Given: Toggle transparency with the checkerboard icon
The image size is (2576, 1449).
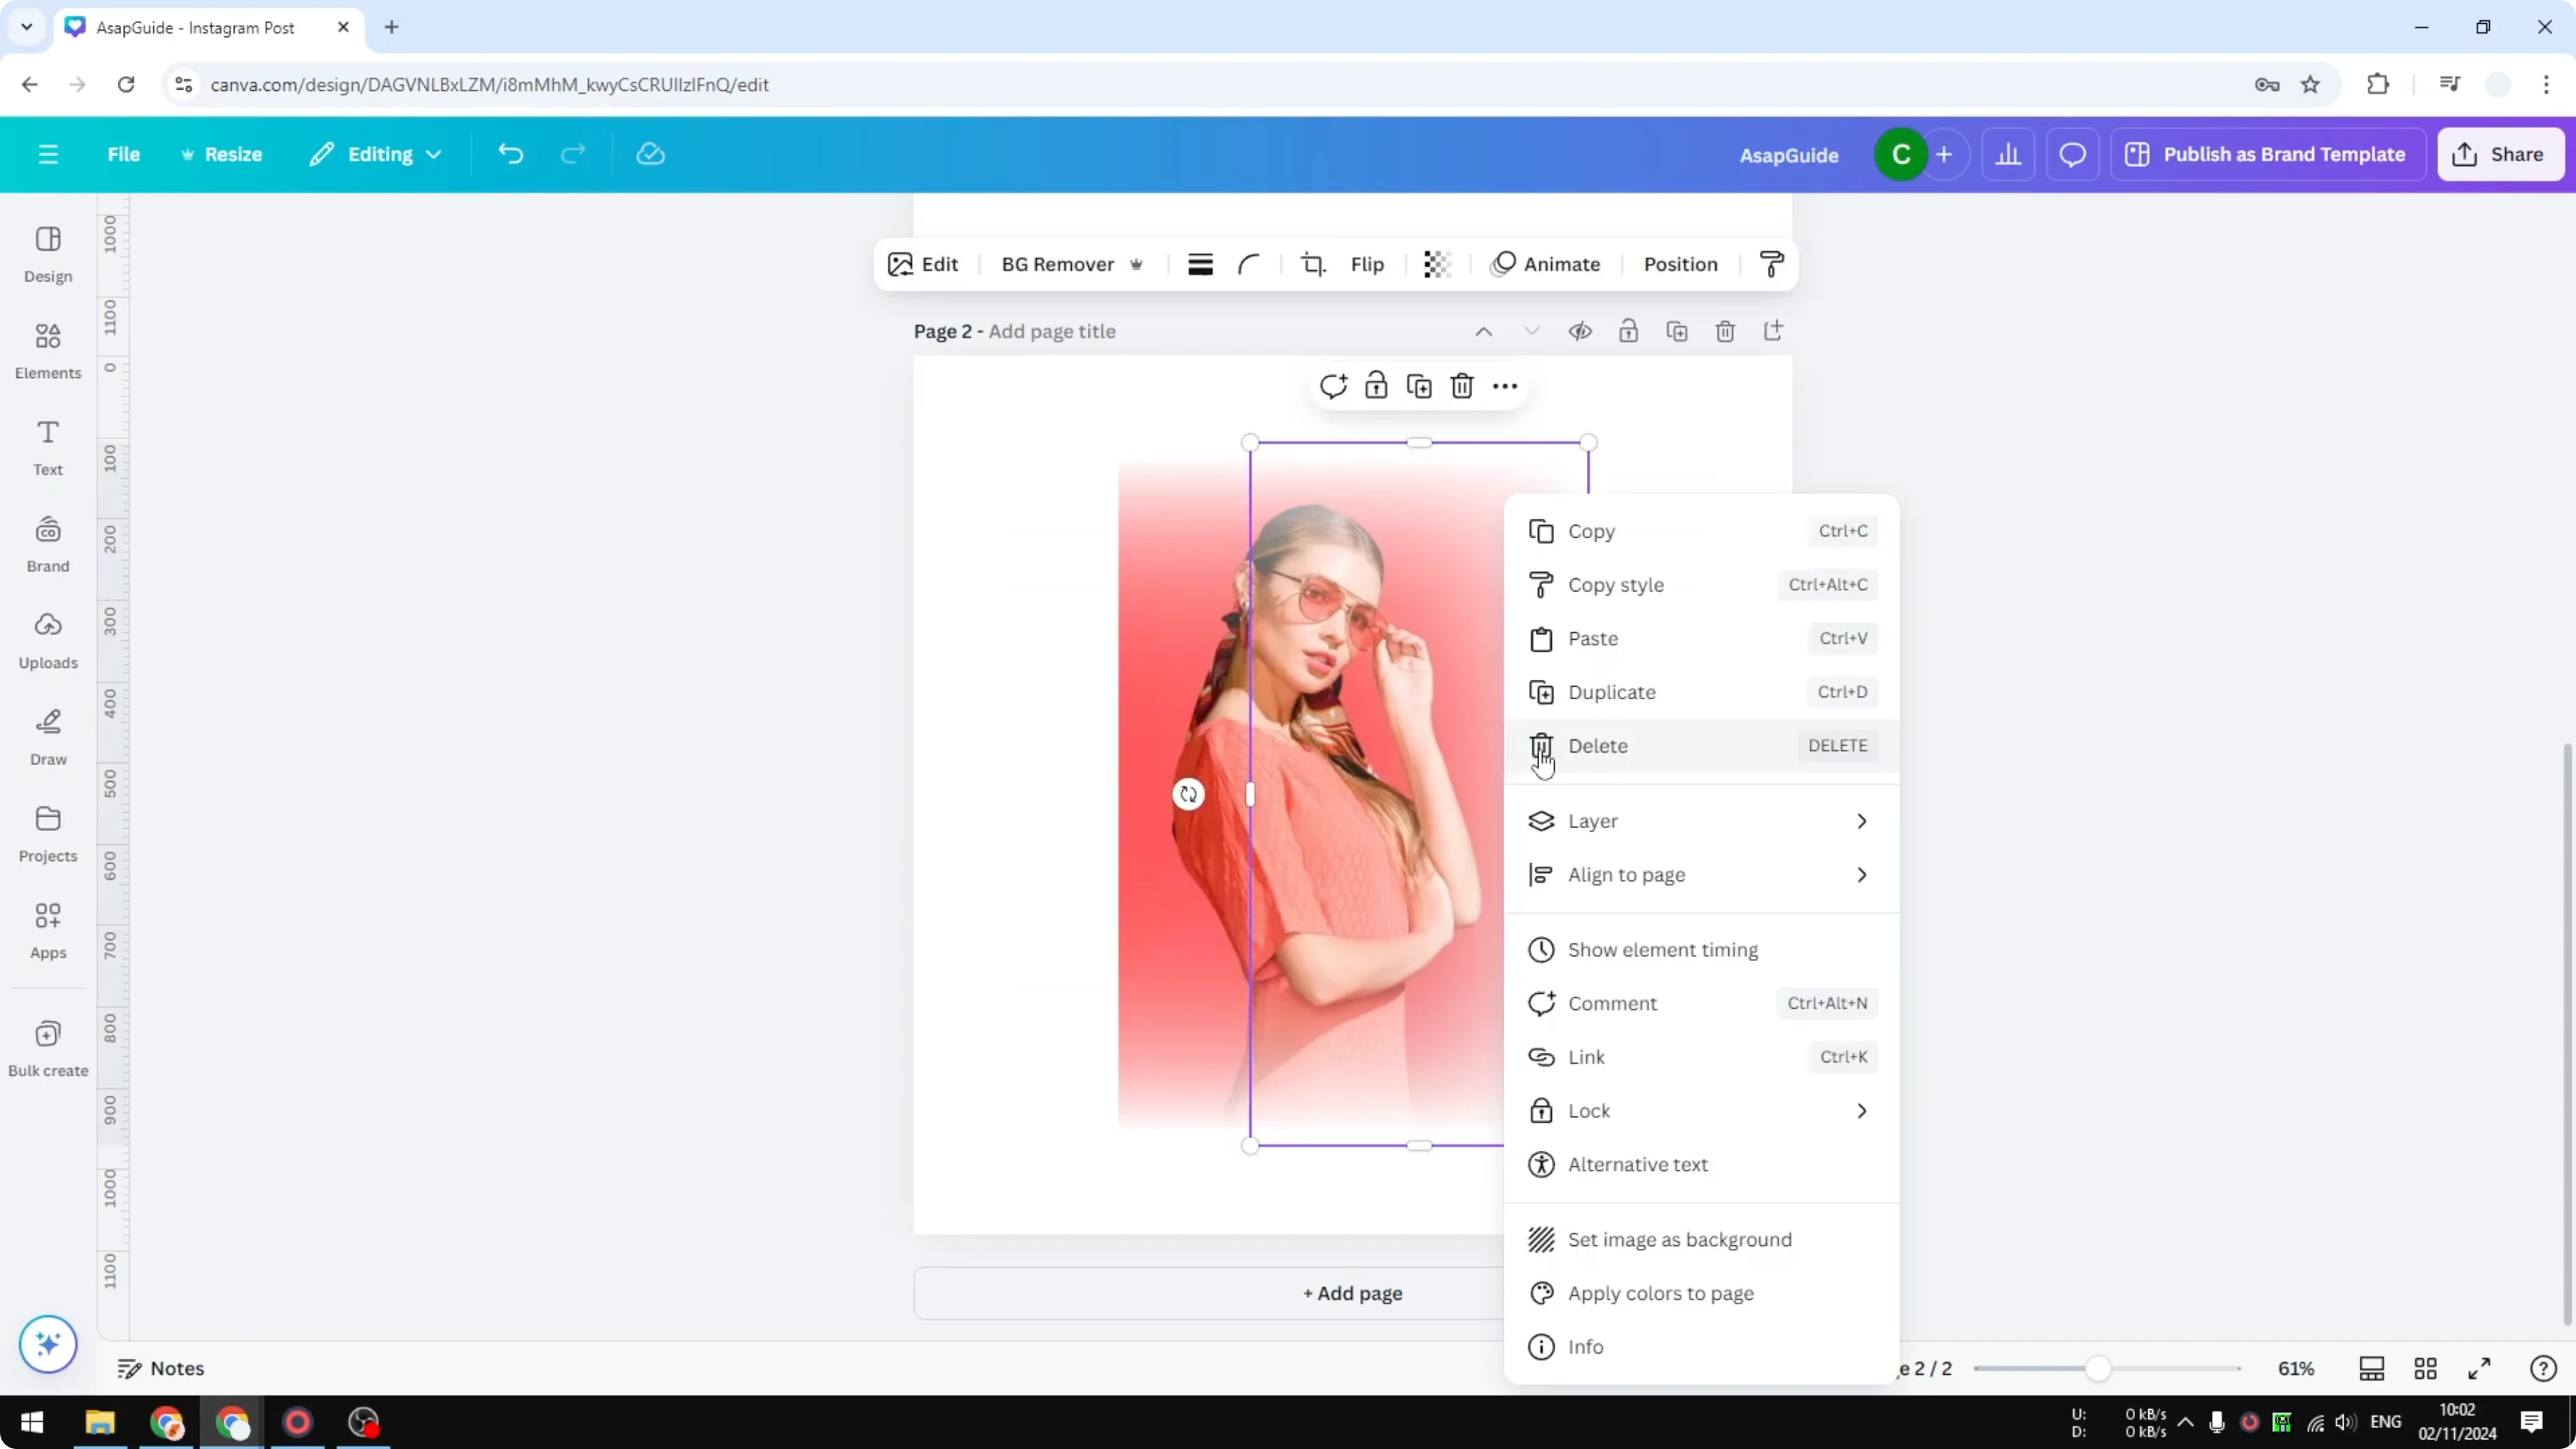Looking at the screenshot, I should [1436, 264].
